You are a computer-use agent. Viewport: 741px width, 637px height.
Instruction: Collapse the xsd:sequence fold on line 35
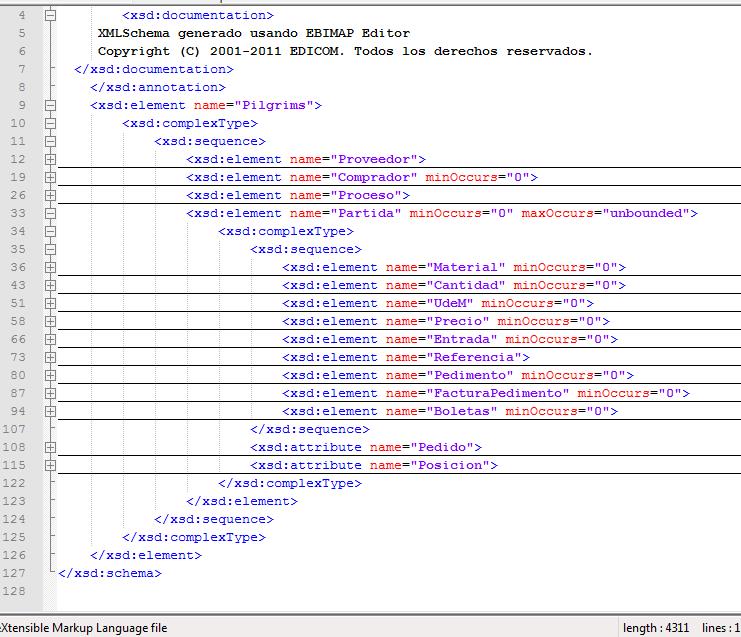(50, 250)
